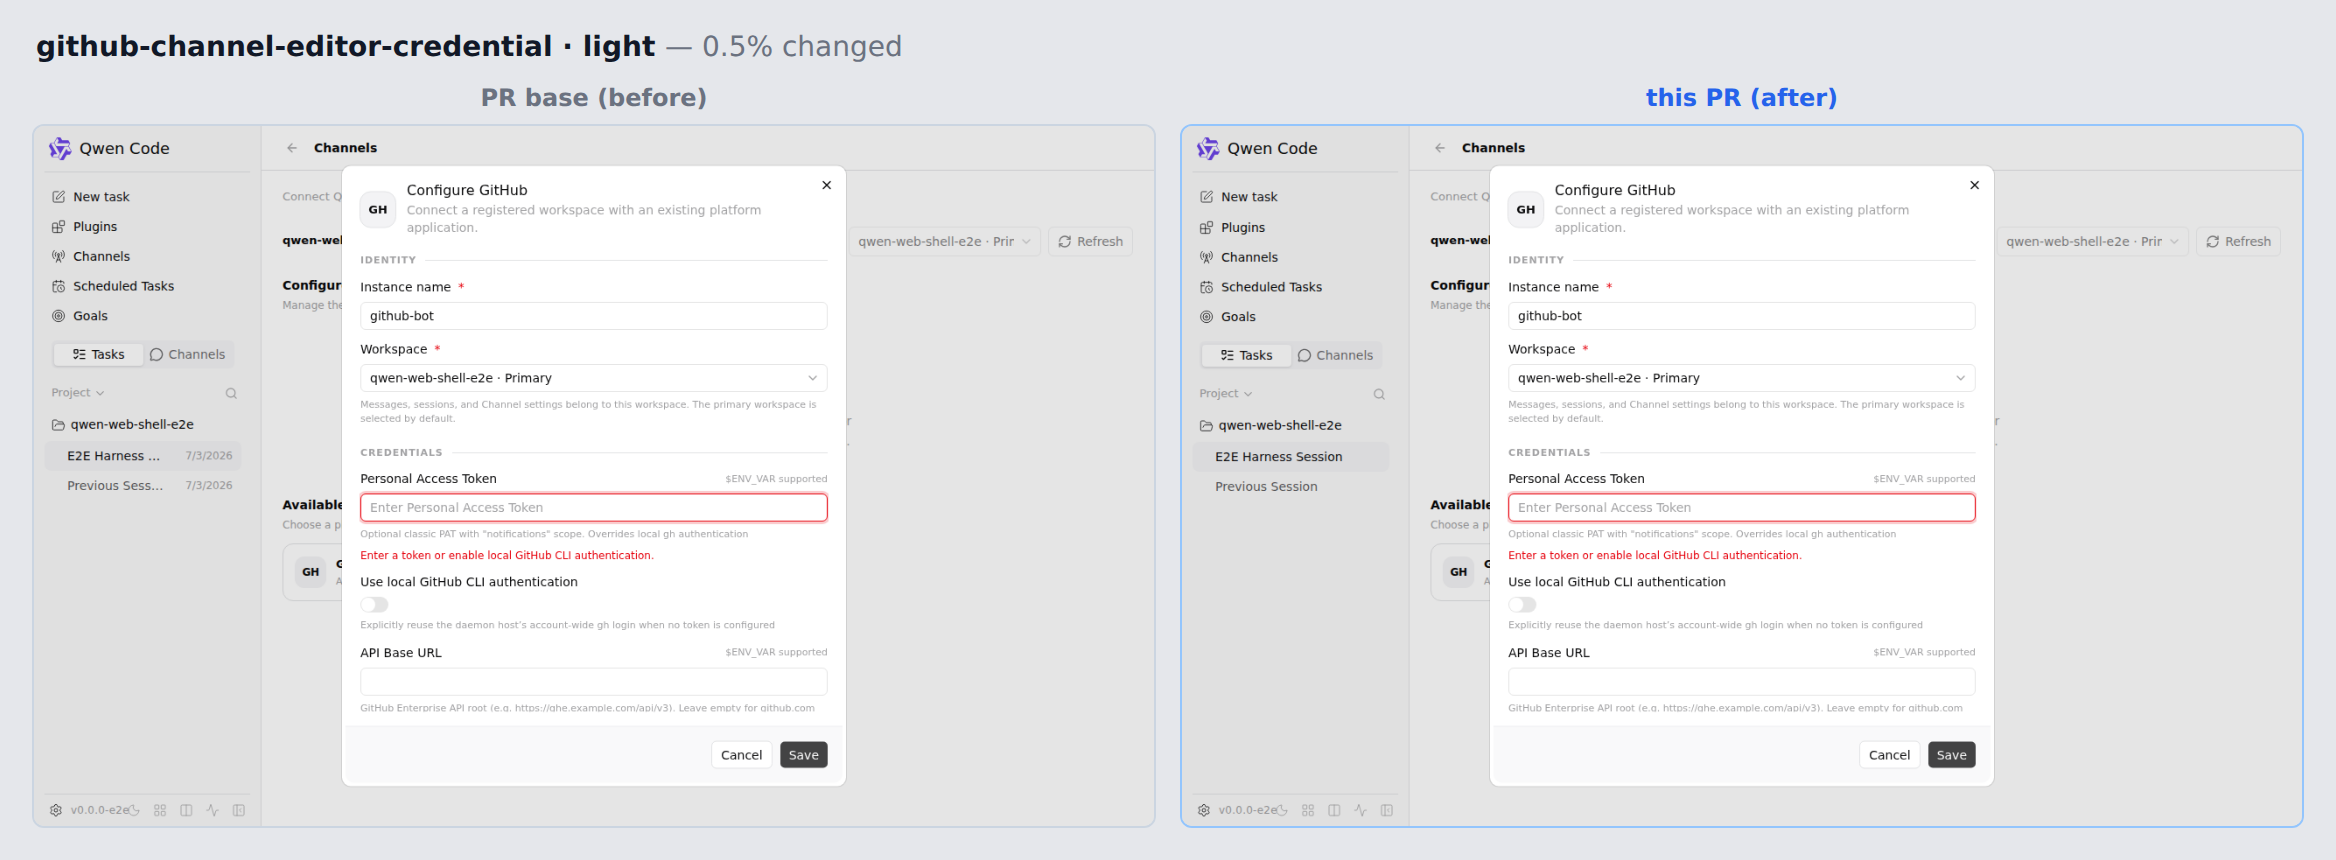The height and width of the screenshot is (860, 2336).
Task: Open 'E2E Harness Session' in the after sidebar
Action: click(x=1292, y=457)
